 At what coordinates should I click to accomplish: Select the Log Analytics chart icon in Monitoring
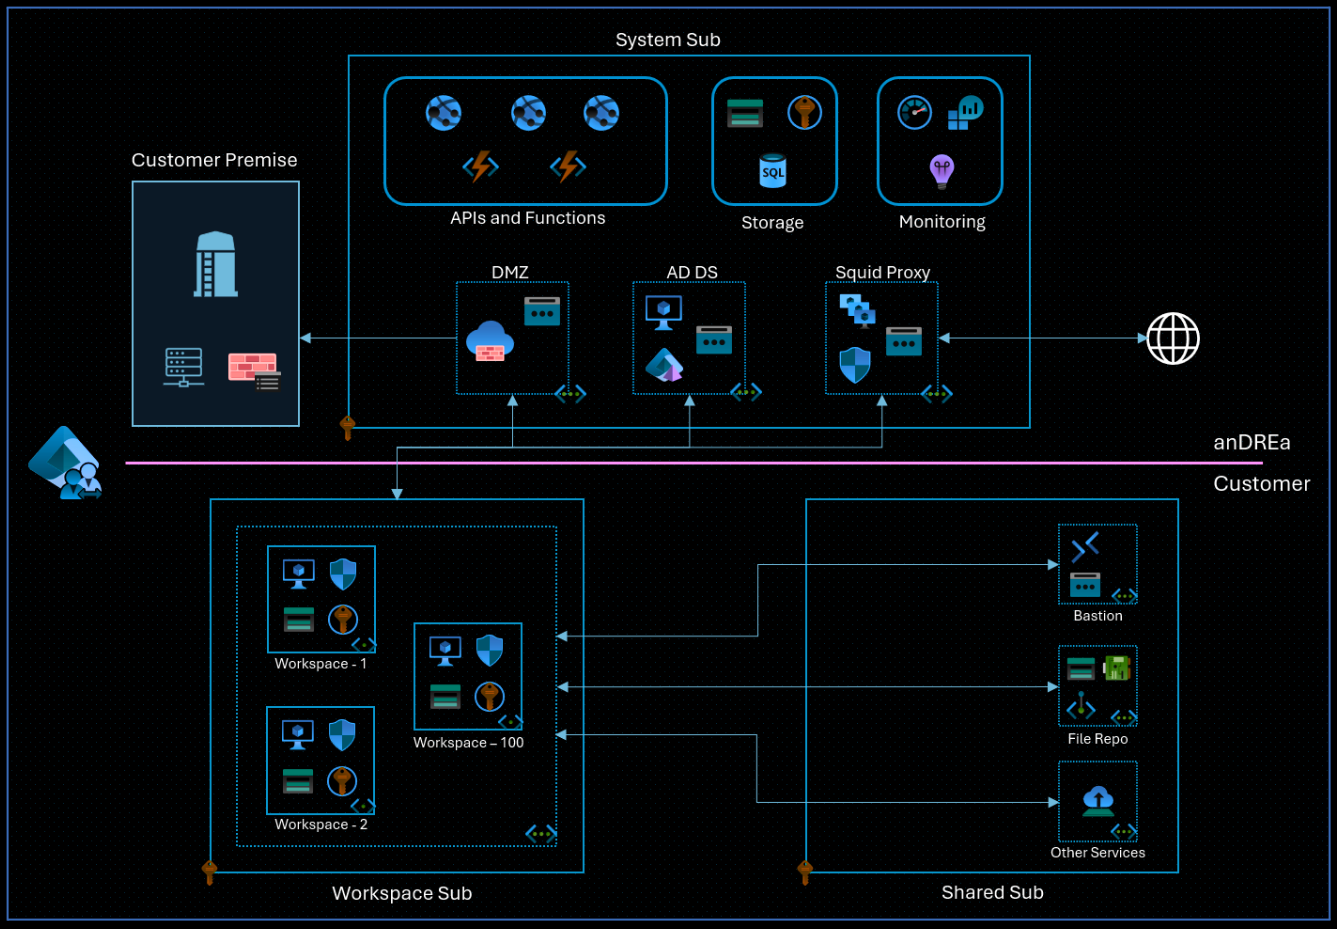pos(965,112)
